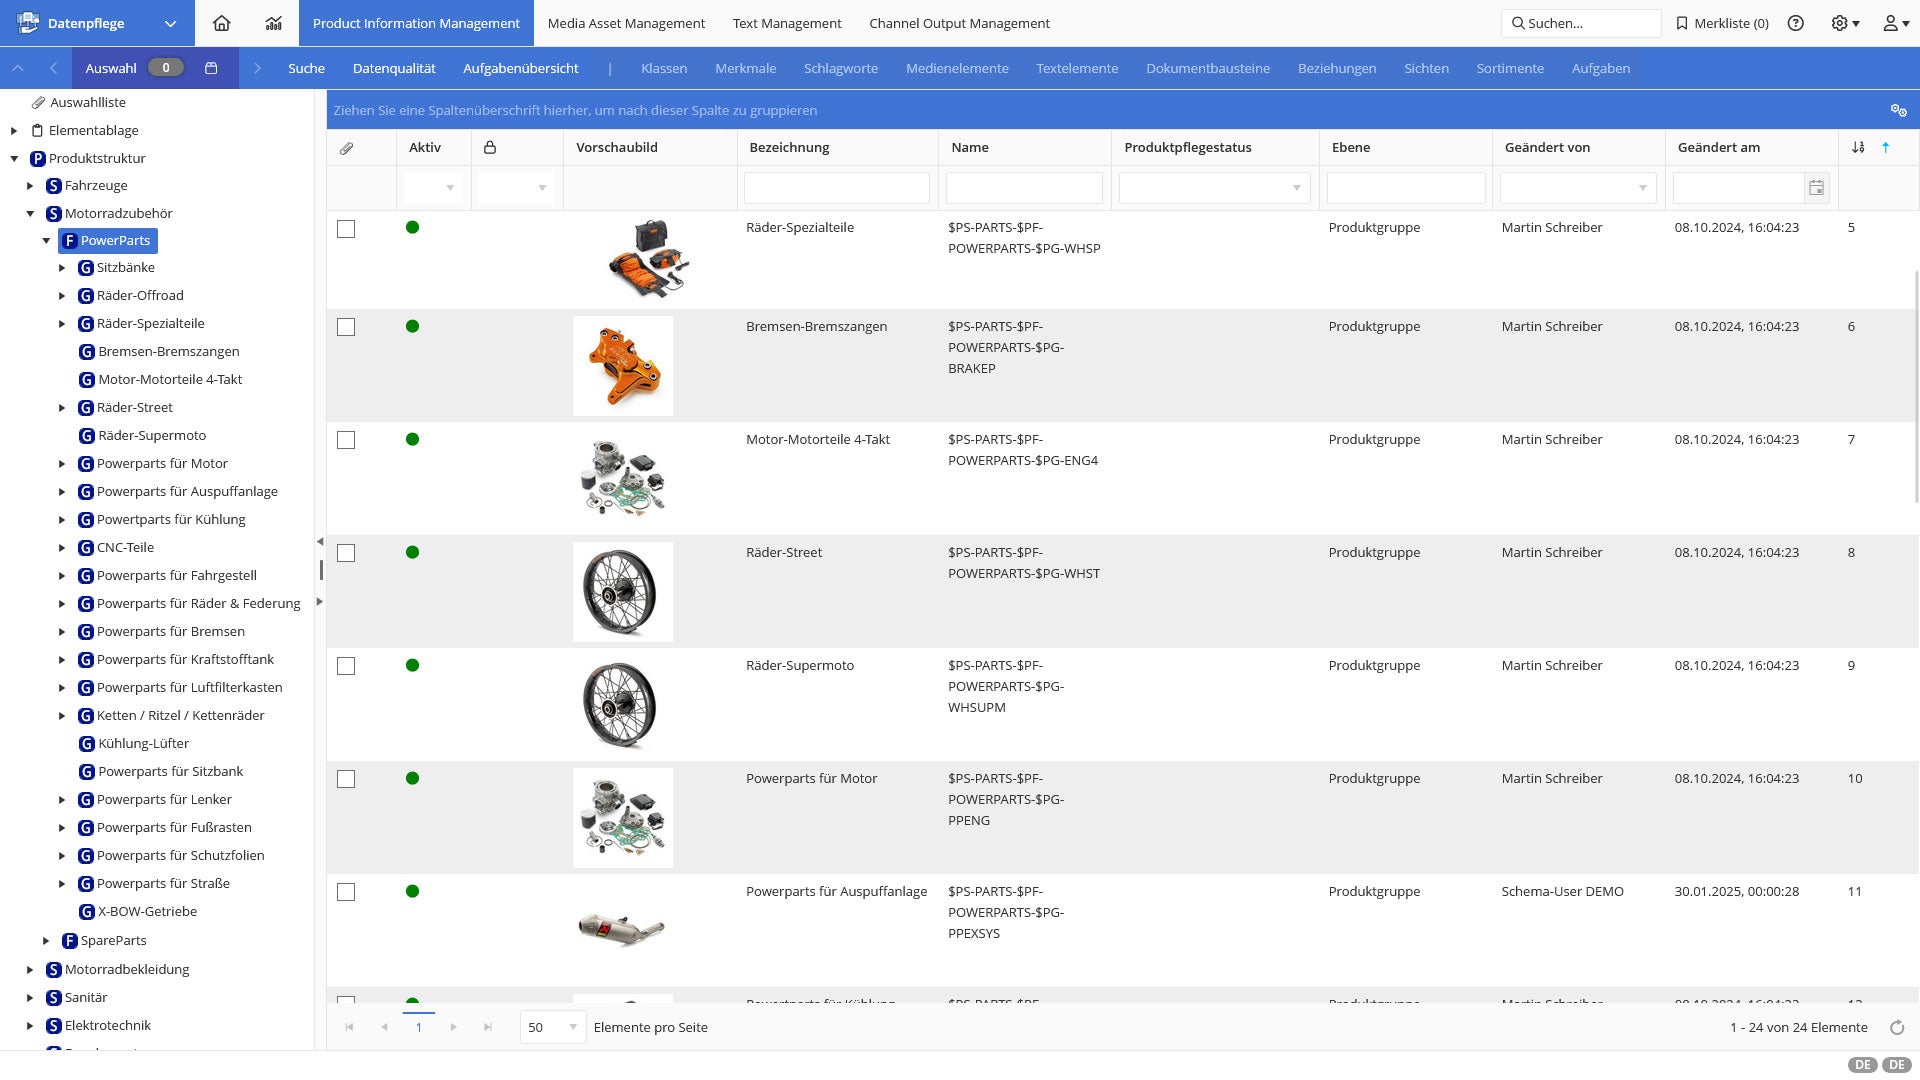Open the analytics chart icon
The height and width of the screenshot is (1080, 1920).
coord(273,23)
